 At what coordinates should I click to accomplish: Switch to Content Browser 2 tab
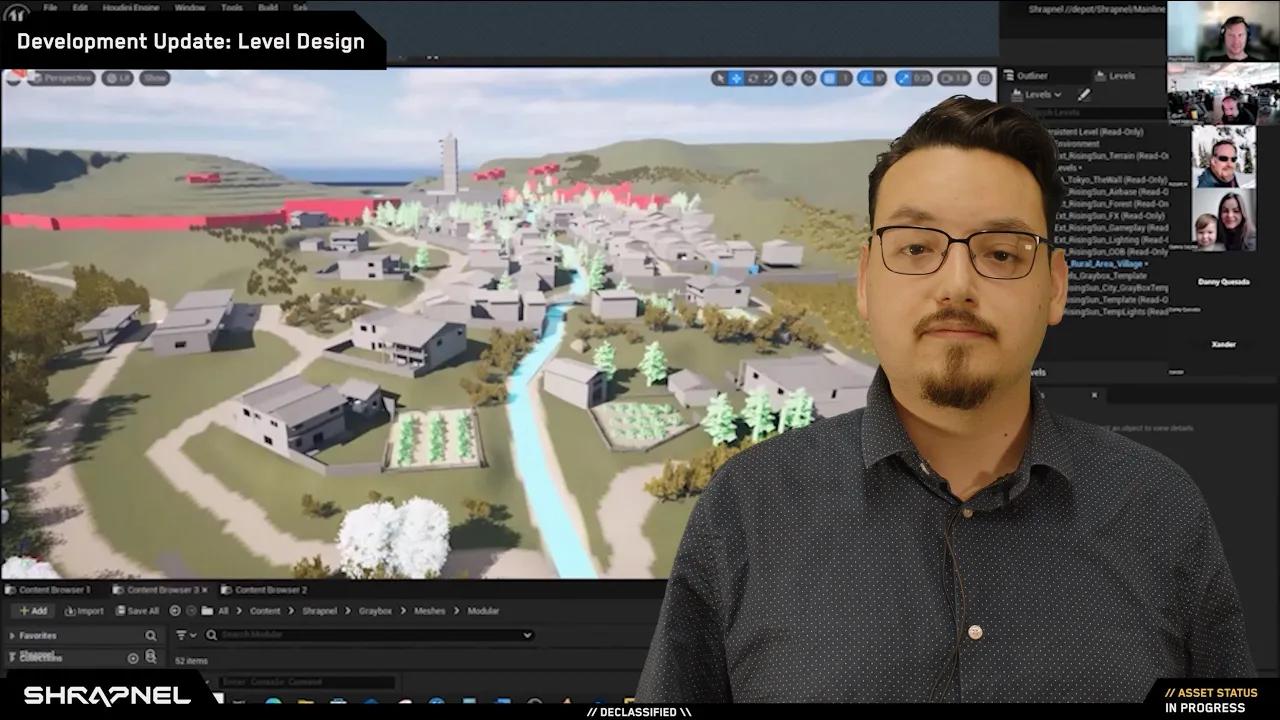[x=264, y=590]
